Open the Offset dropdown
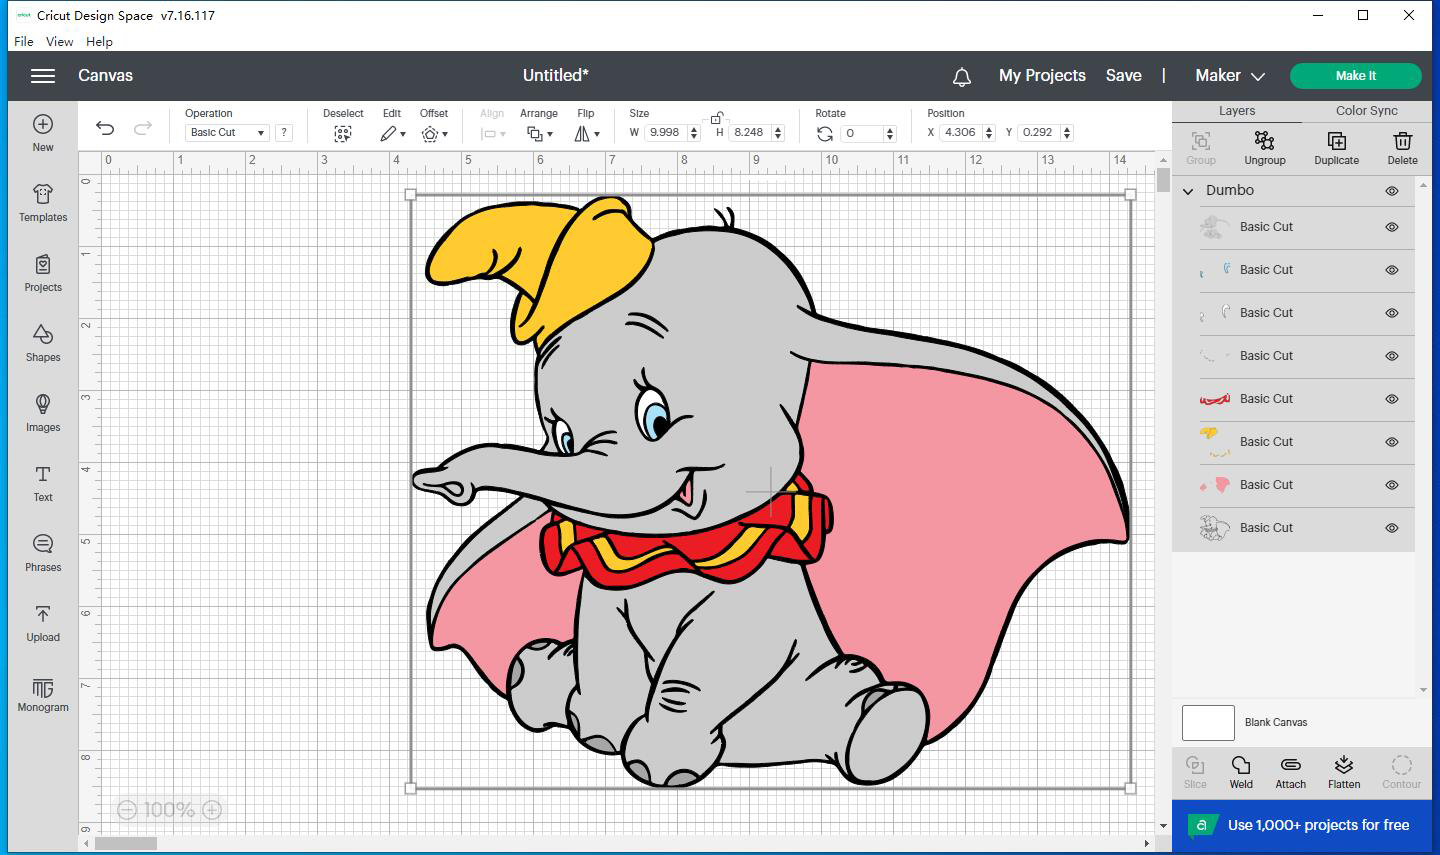 coord(434,133)
